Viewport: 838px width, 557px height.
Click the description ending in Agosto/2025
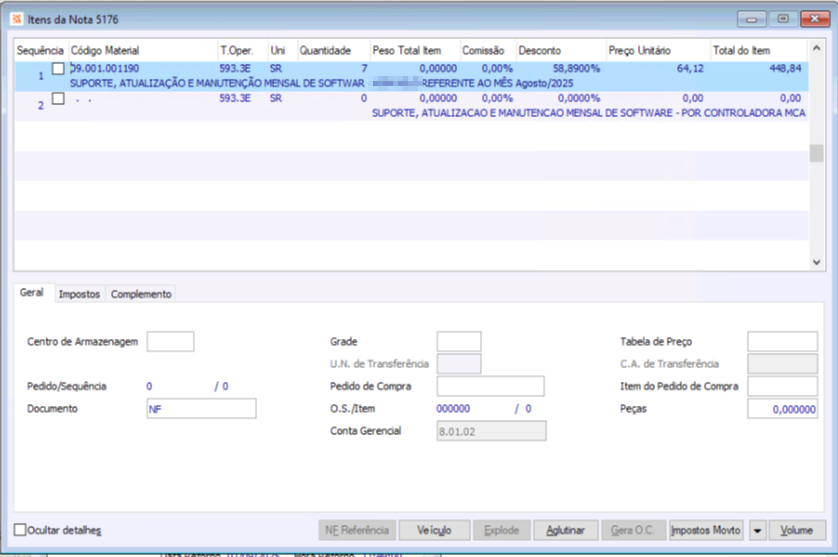(x=321, y=83)
